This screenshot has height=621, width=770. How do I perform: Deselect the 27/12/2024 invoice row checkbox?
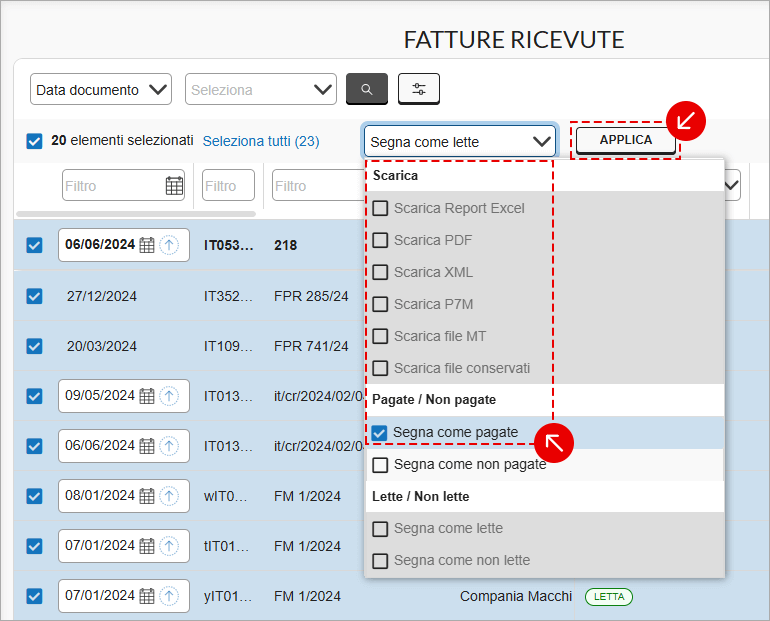[x=34, y=296]
